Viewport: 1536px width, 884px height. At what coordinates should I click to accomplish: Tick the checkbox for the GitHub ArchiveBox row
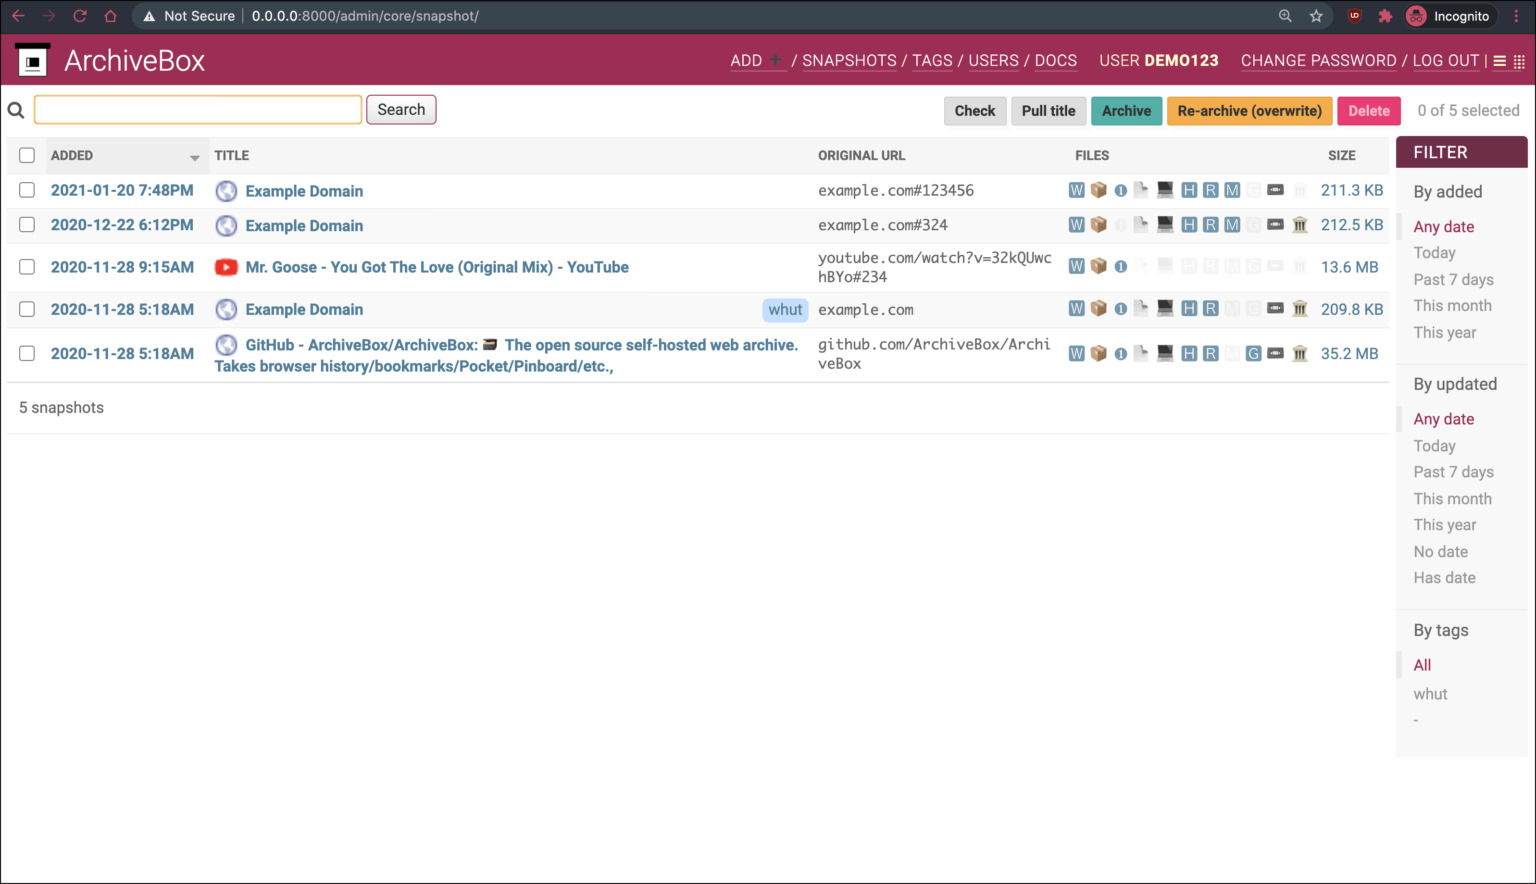26,353
